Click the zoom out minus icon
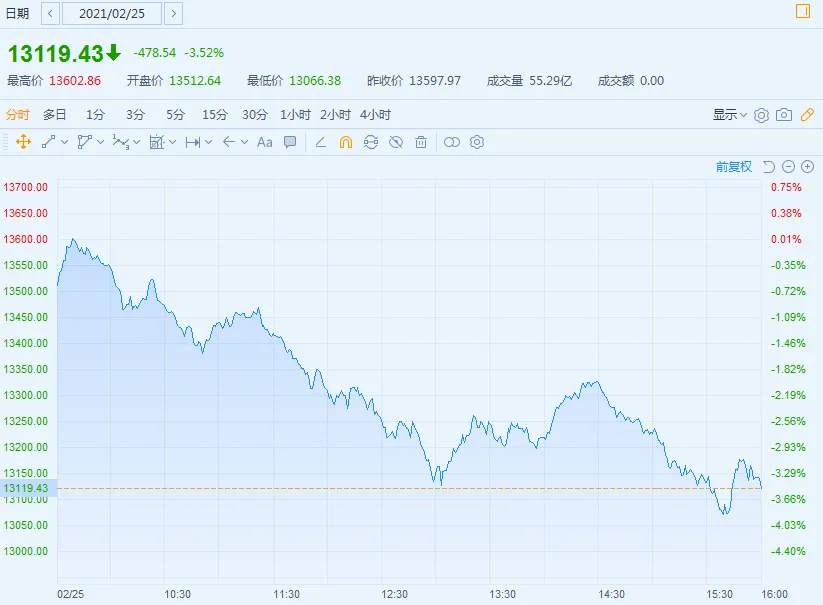823x605 pixels. pos(788,167)
